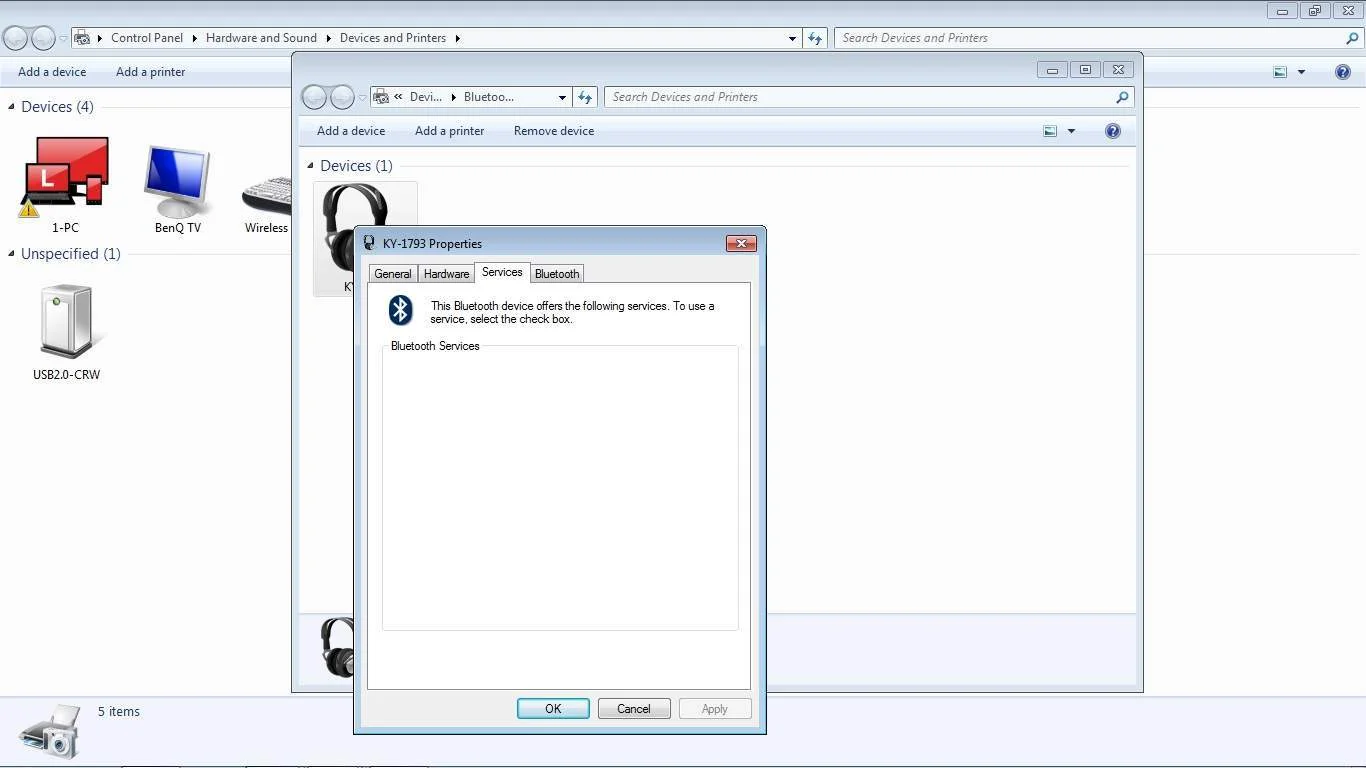Open recent pages dropdown in Bluetooth window
Screen dimensions: 1366x768
(361, 97)
